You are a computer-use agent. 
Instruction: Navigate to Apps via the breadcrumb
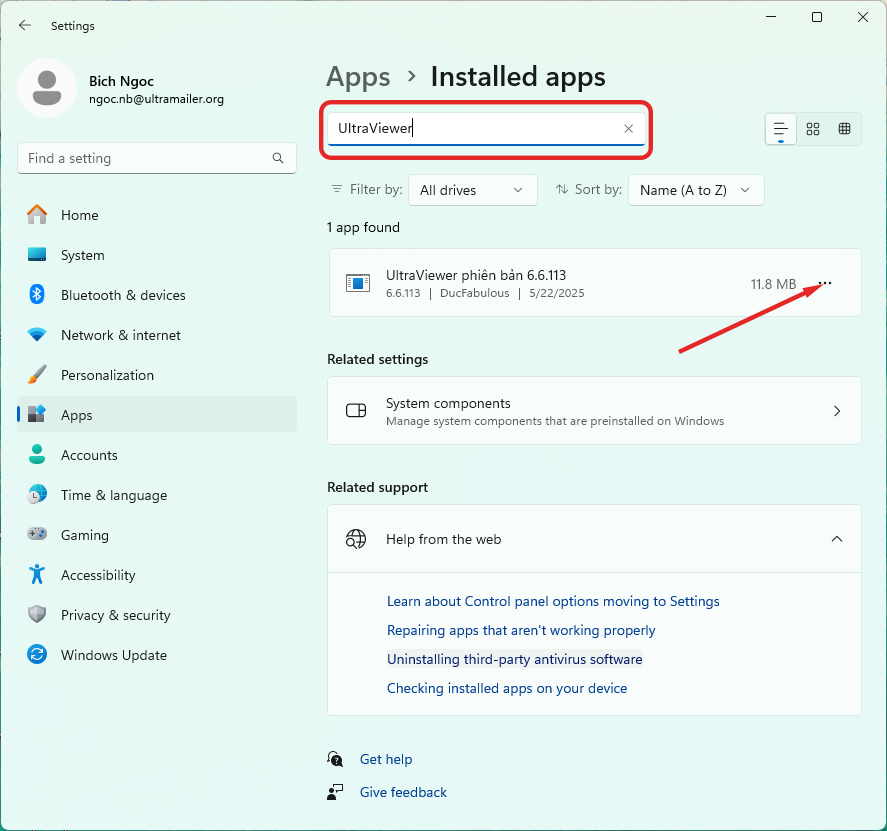point(358,77)
